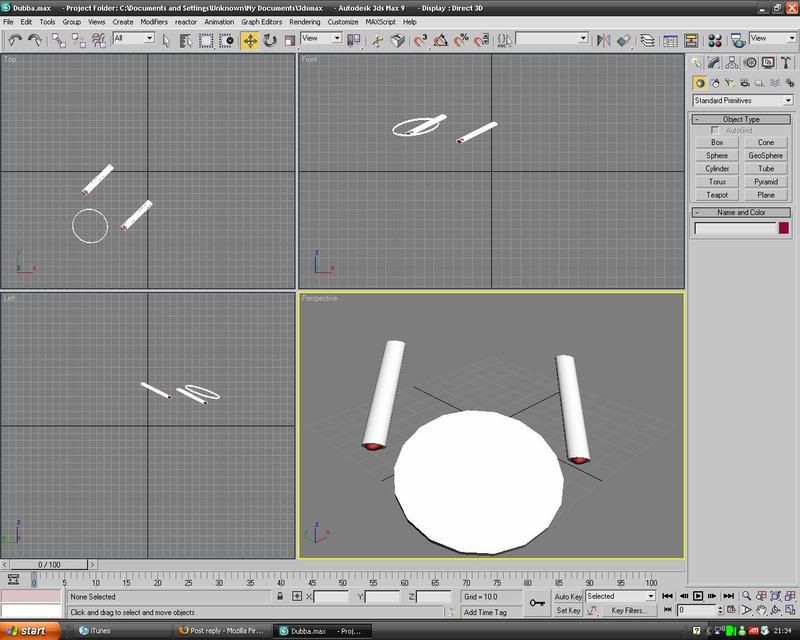Open the Utilities hammer panel
Image resolution: width=800 pixels, height=640 pixels.
pos(786,62)
